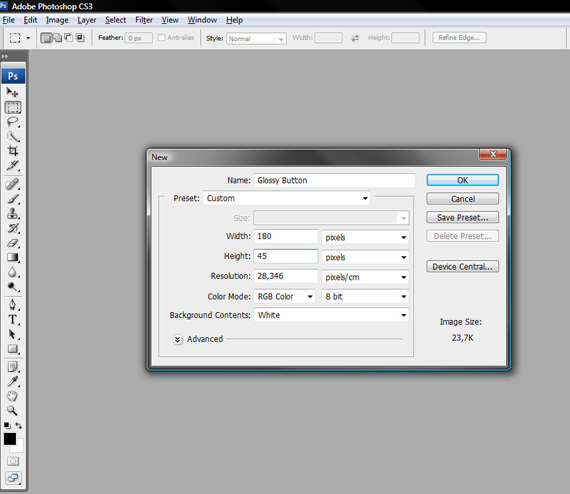Enable the Anti-alias checkbox
The width and height of the screenshot is (570, 494).
coord(162,37)
